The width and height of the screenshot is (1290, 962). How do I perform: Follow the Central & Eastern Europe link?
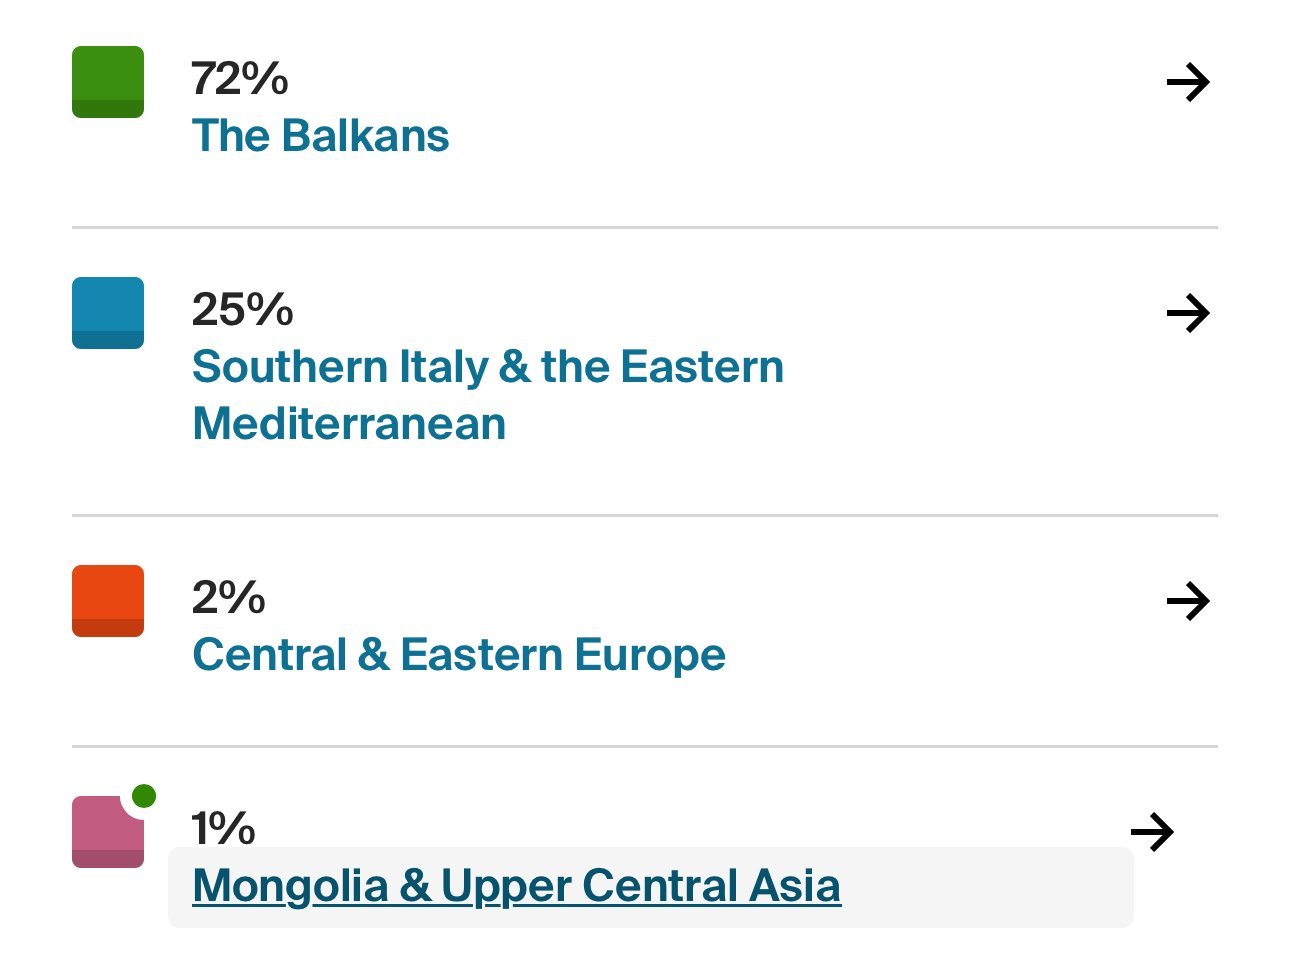pos(458,655)
